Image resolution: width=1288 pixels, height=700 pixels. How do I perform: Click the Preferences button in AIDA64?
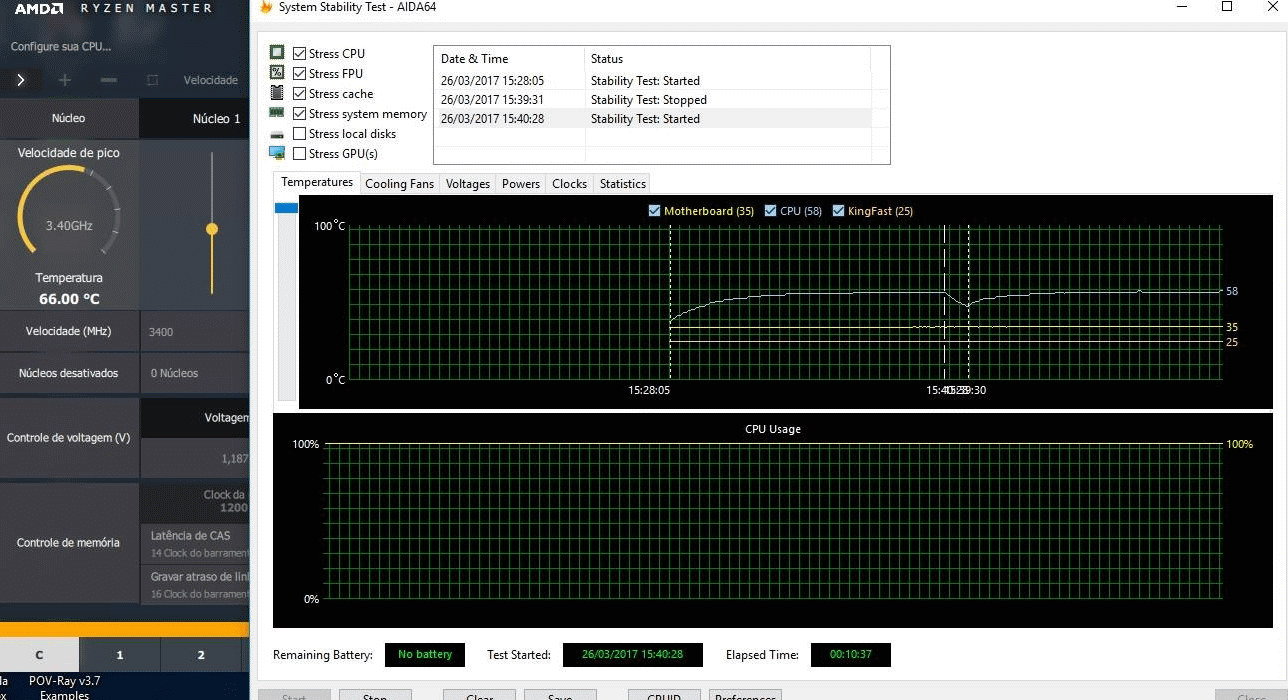[745, 695]
